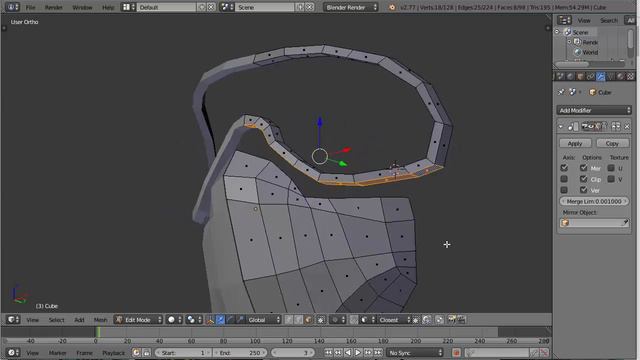Enable the Texture U checkbox
This screenshot has height=360, width=640.
[611, 168]
